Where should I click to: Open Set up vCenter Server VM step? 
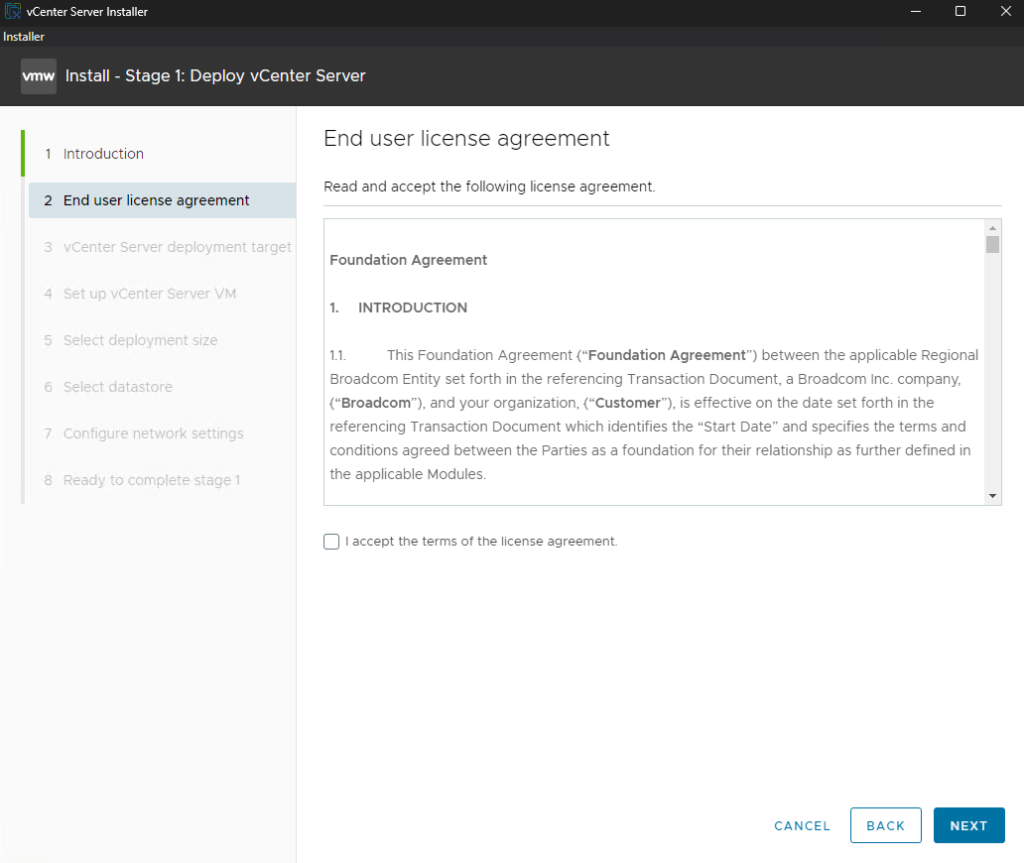click(149, 294)
